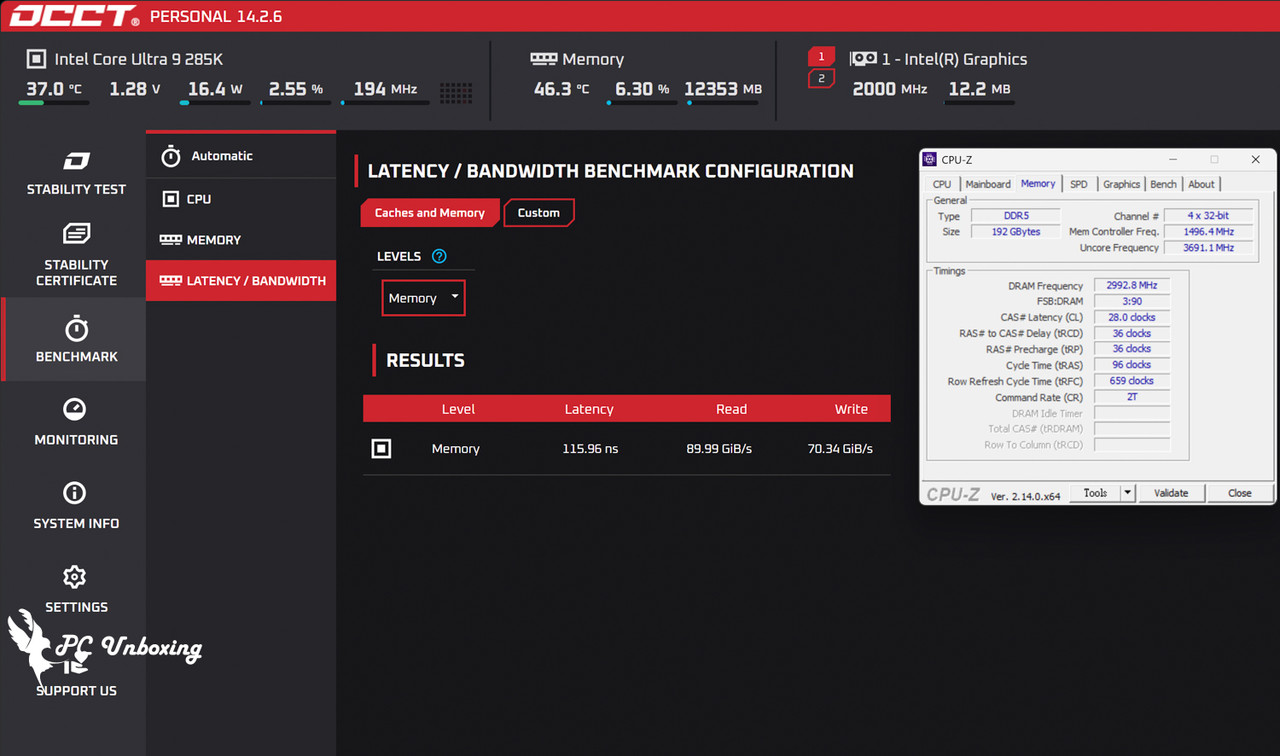
Task: Open the Settings gear section
Action: [x=76, y=589]
